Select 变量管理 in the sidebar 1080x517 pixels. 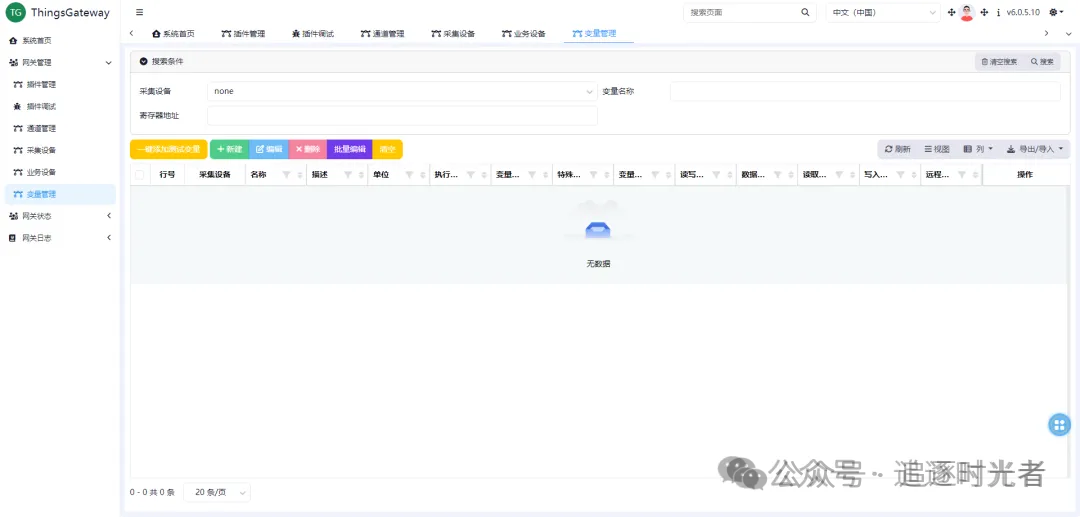coord(60,194)
